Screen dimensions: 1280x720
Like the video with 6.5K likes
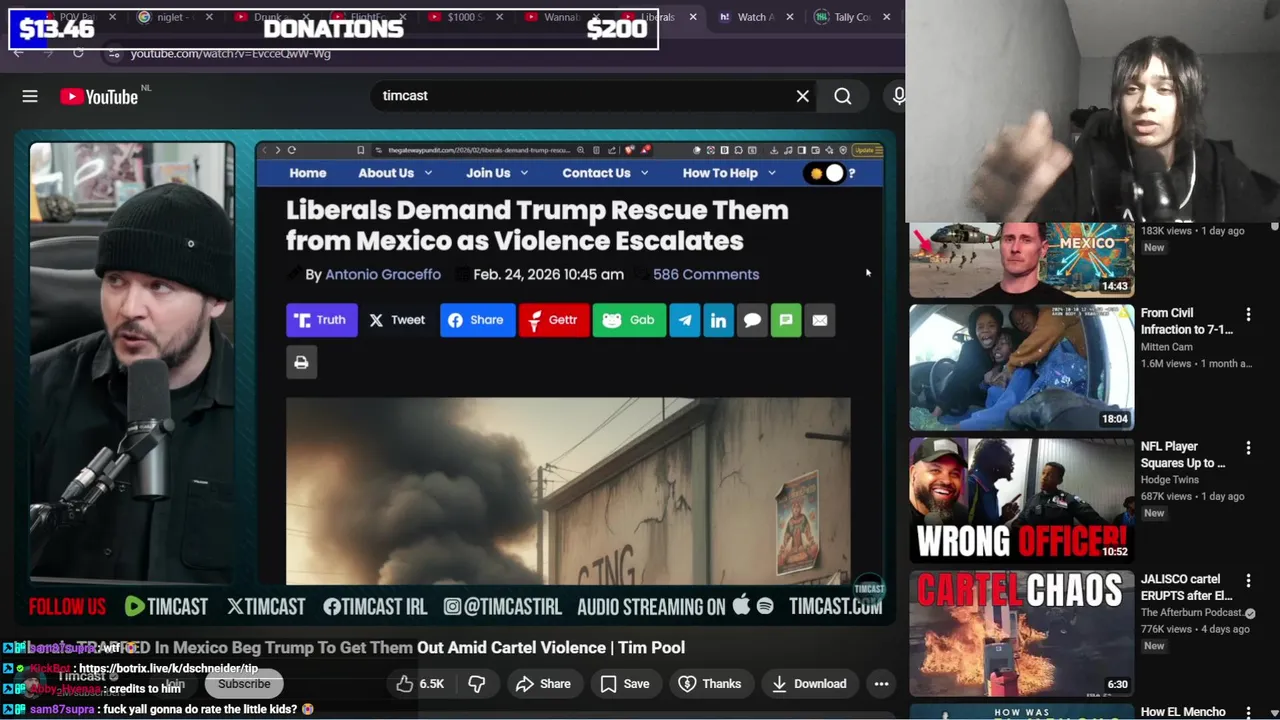click(420, 684)
